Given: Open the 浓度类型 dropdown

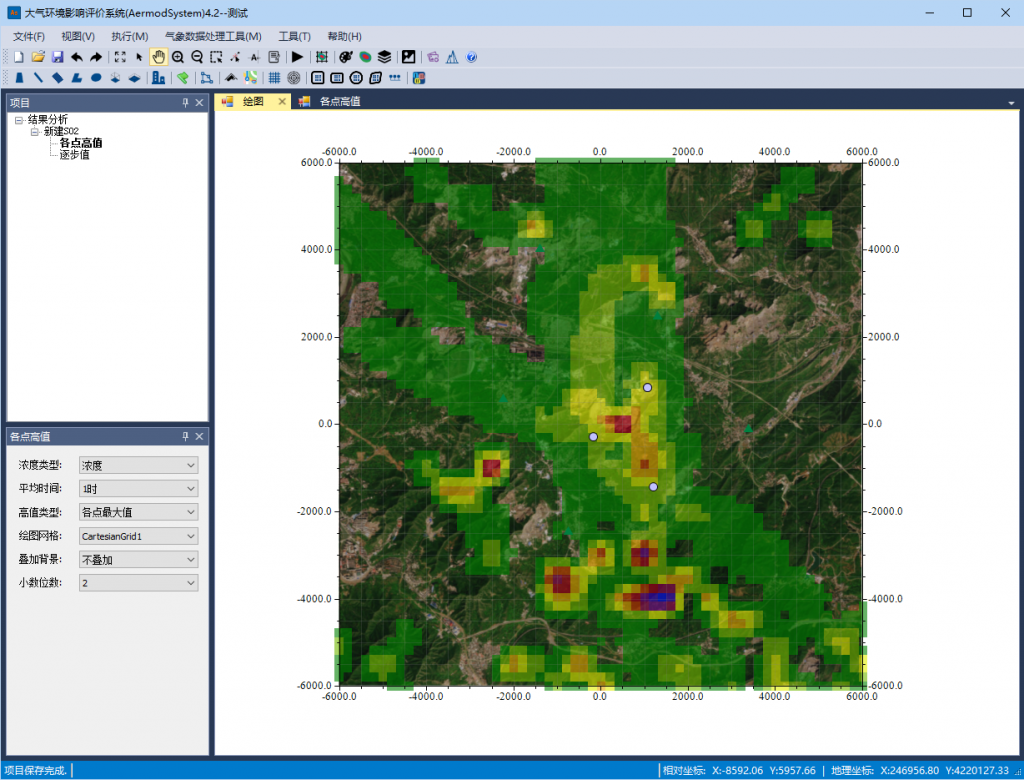Looking at the screenshot, I should pos(138,465).
